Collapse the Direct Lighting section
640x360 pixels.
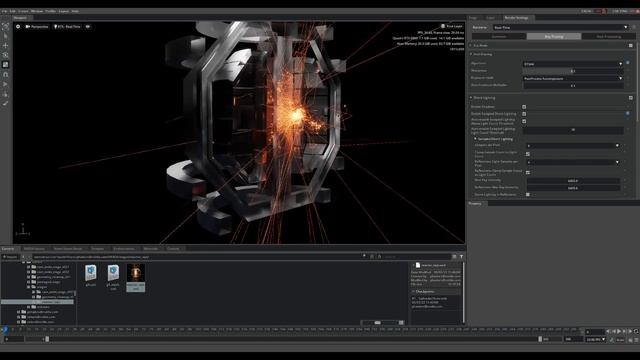click(471, 98)
